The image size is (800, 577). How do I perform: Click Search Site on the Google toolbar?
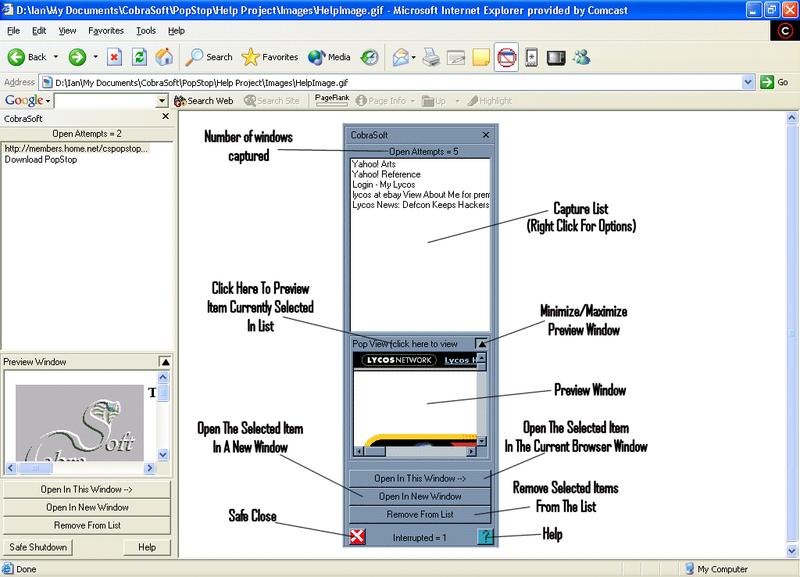click(x=271, y=101)
